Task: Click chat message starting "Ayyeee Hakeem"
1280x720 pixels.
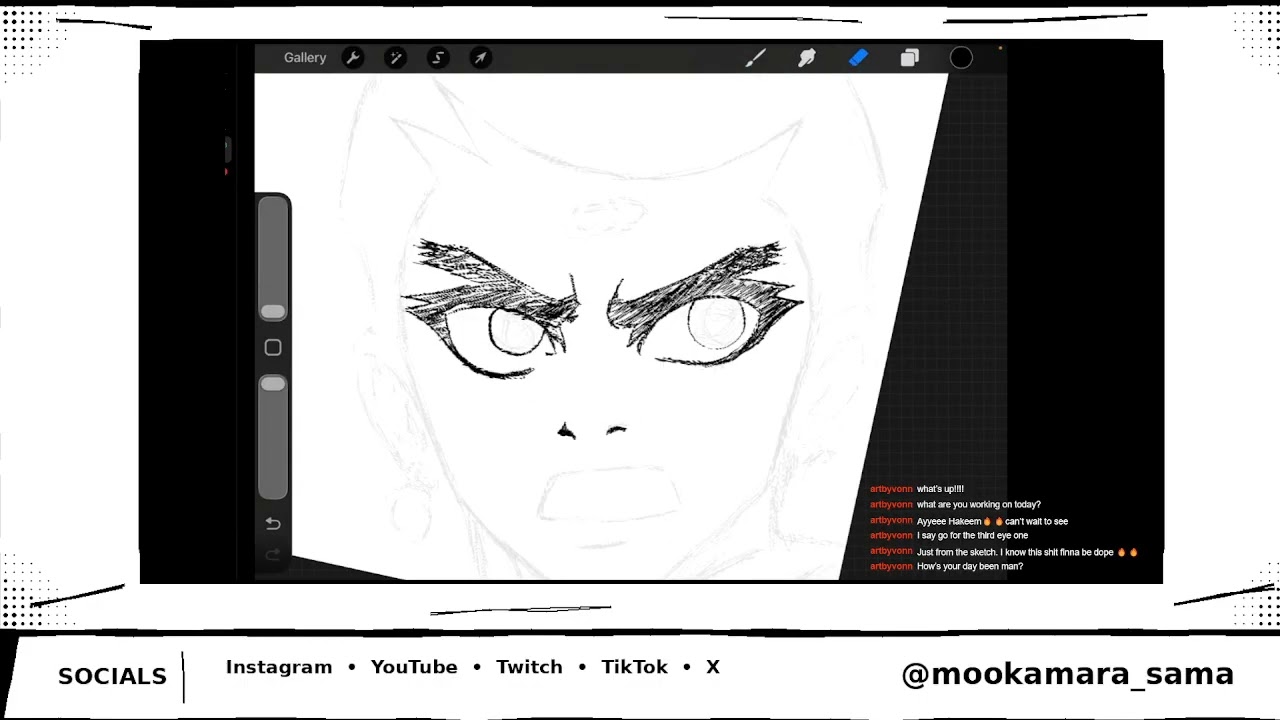Action: tap(992, 521)
